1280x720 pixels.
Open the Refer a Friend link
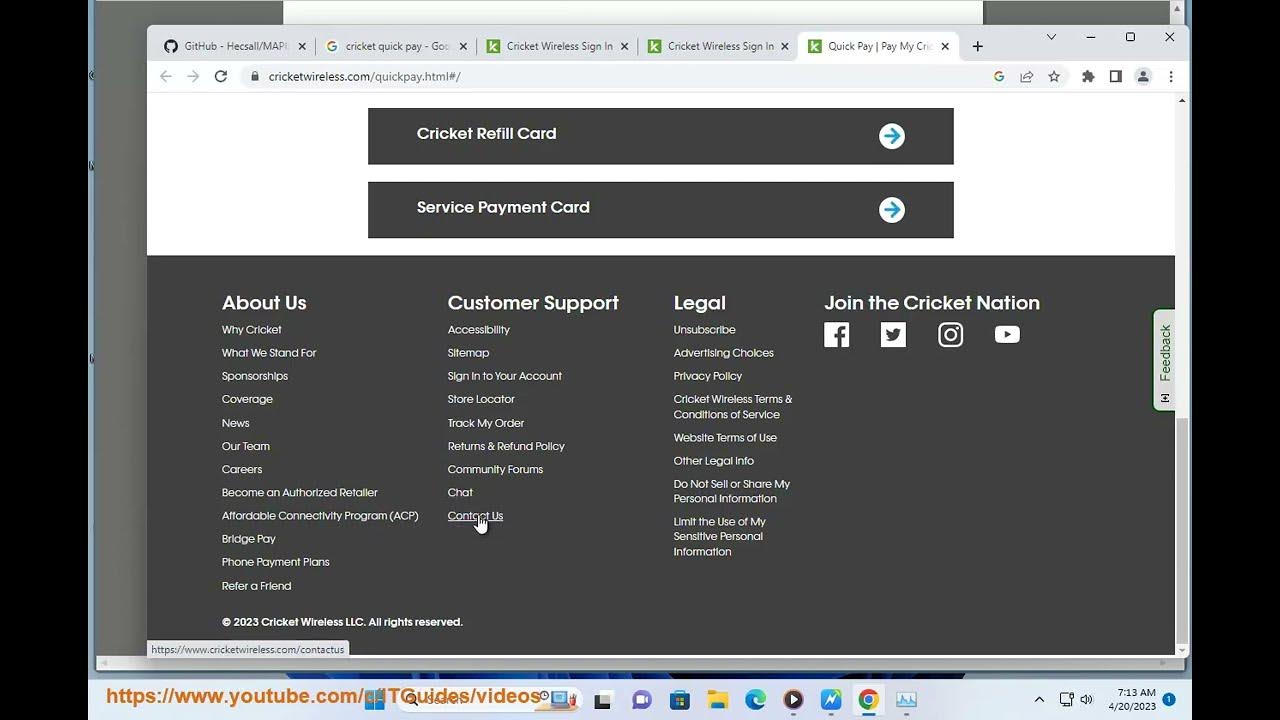pos(256,586)
